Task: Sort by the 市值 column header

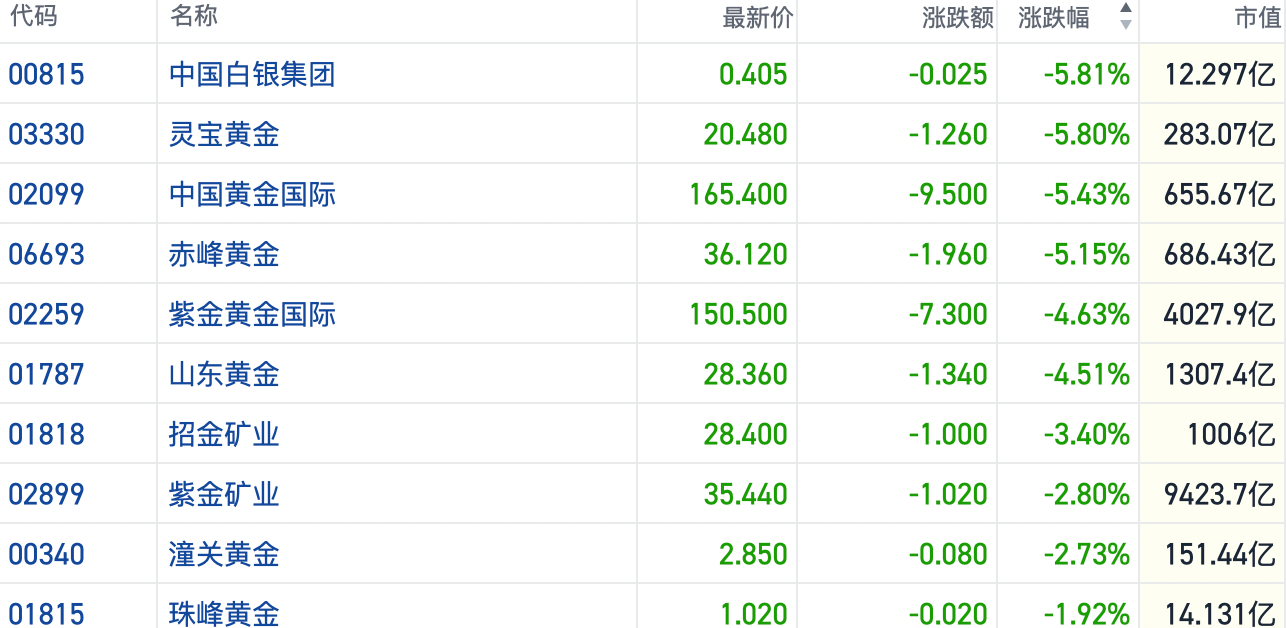Action: (x=1256, y=18)
